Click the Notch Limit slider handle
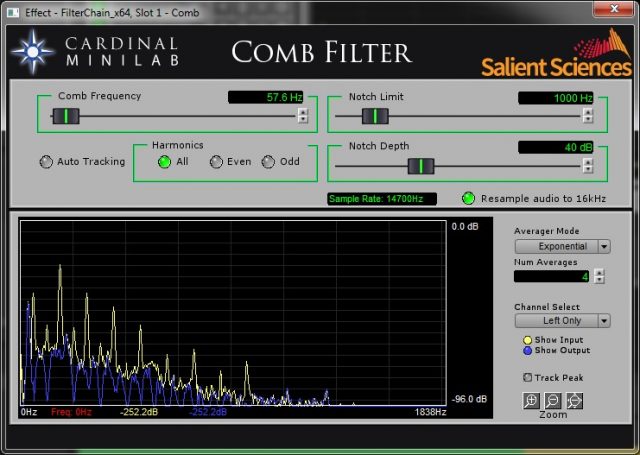The height and width of the screenshot is (455, 640). [375, 116]
